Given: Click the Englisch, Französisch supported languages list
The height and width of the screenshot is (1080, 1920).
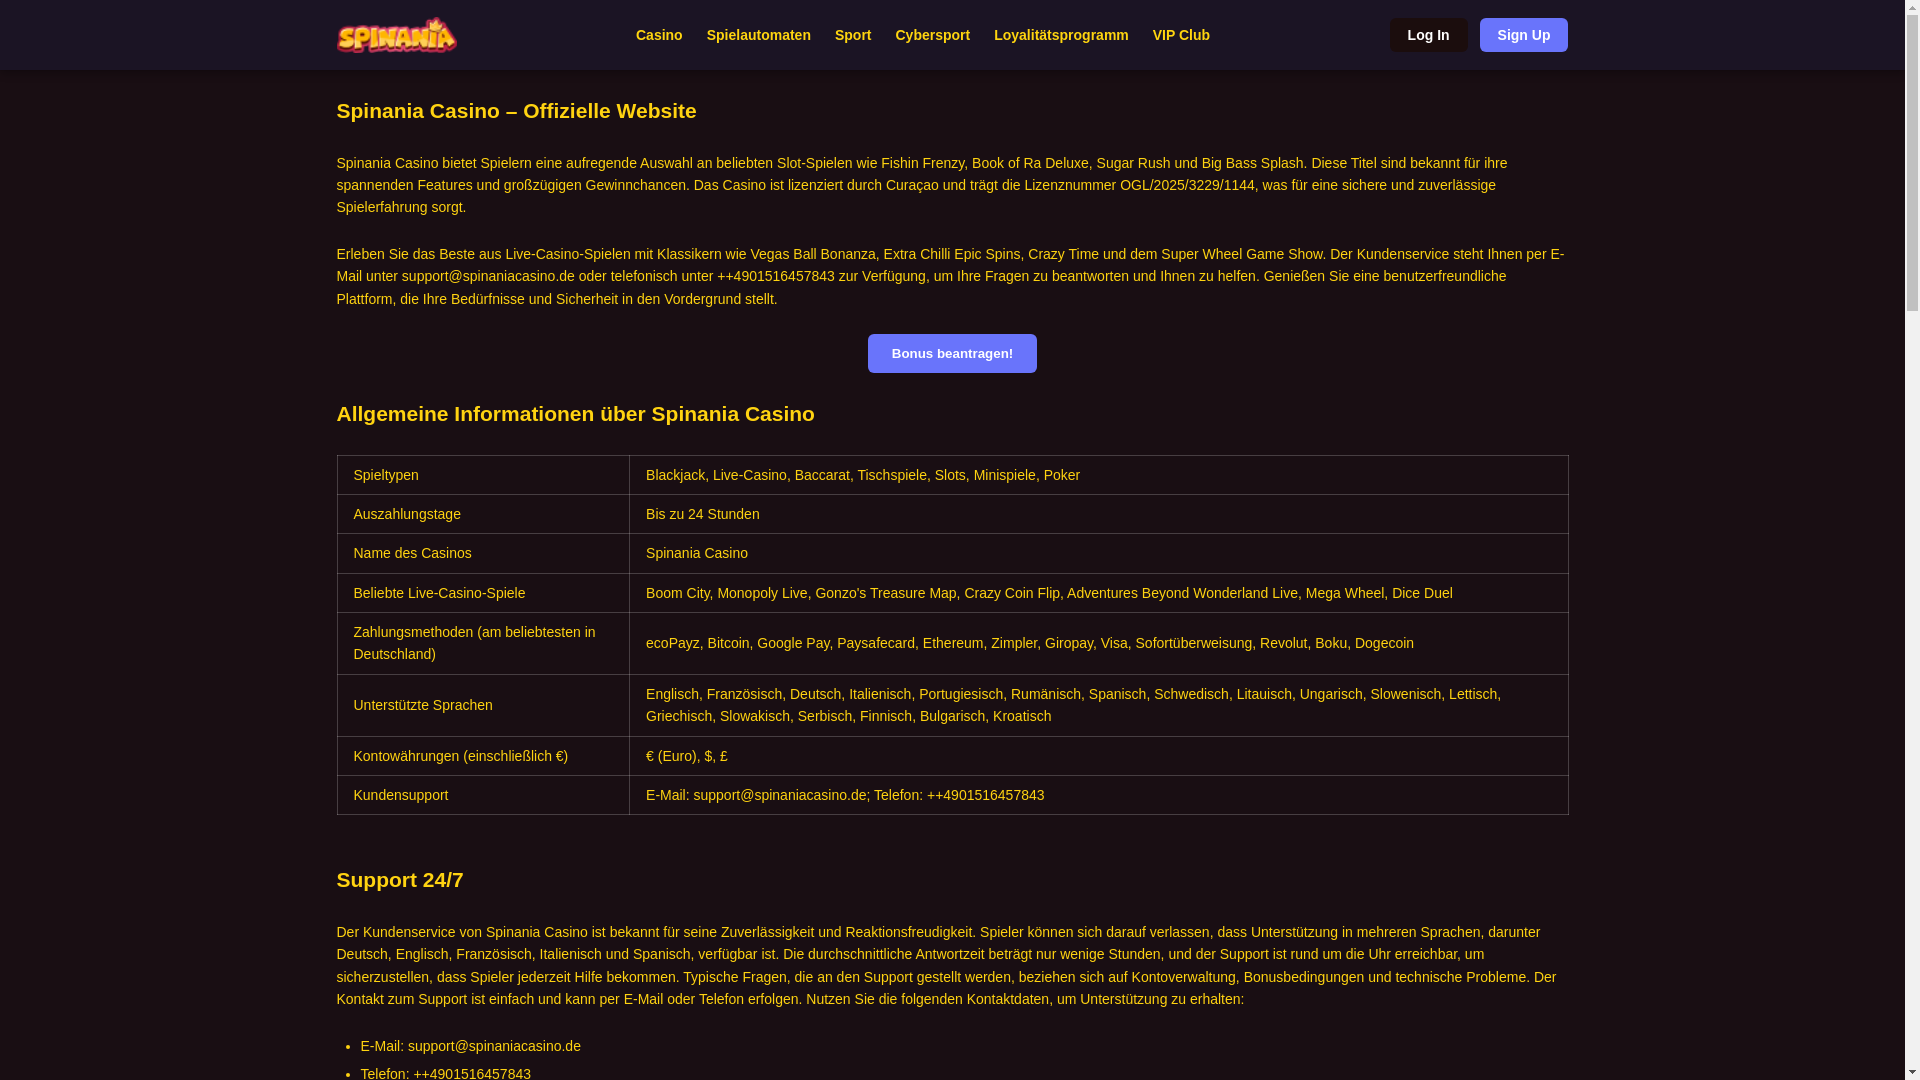Looking at the screenshot, I should point(1098,705).
